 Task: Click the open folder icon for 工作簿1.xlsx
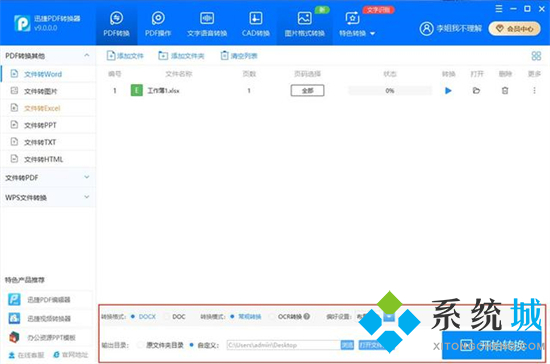476,91
